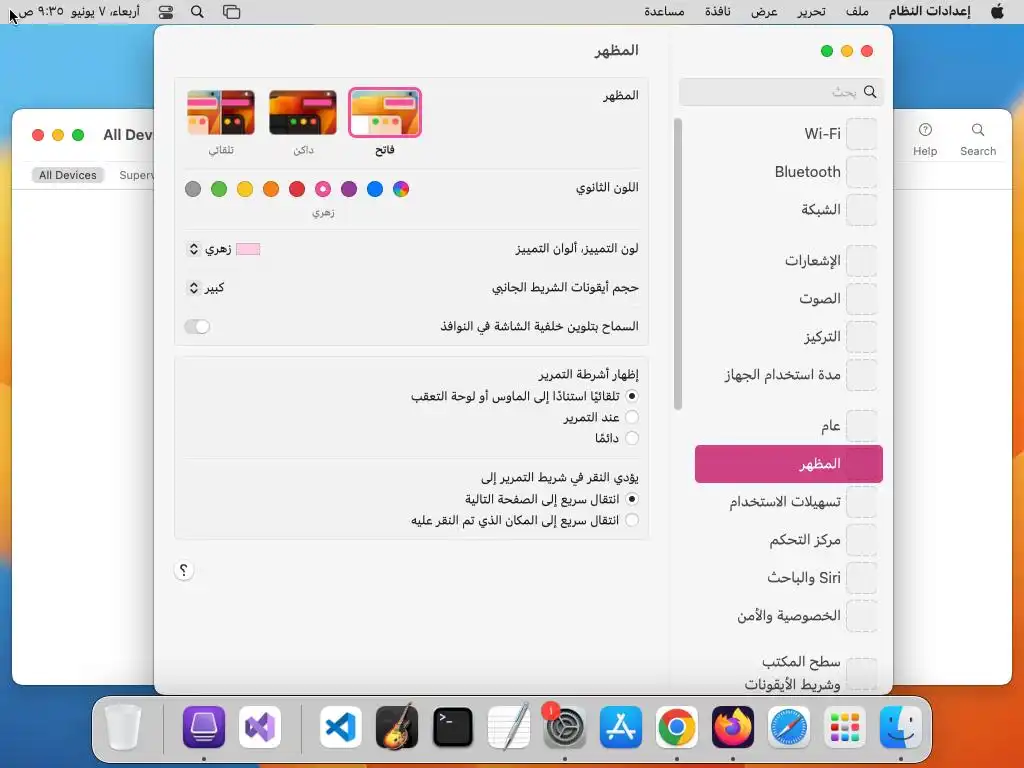Toggle wallpaper tinting in windows switch
The image size is (1024, 768).
tap(197, 327)
